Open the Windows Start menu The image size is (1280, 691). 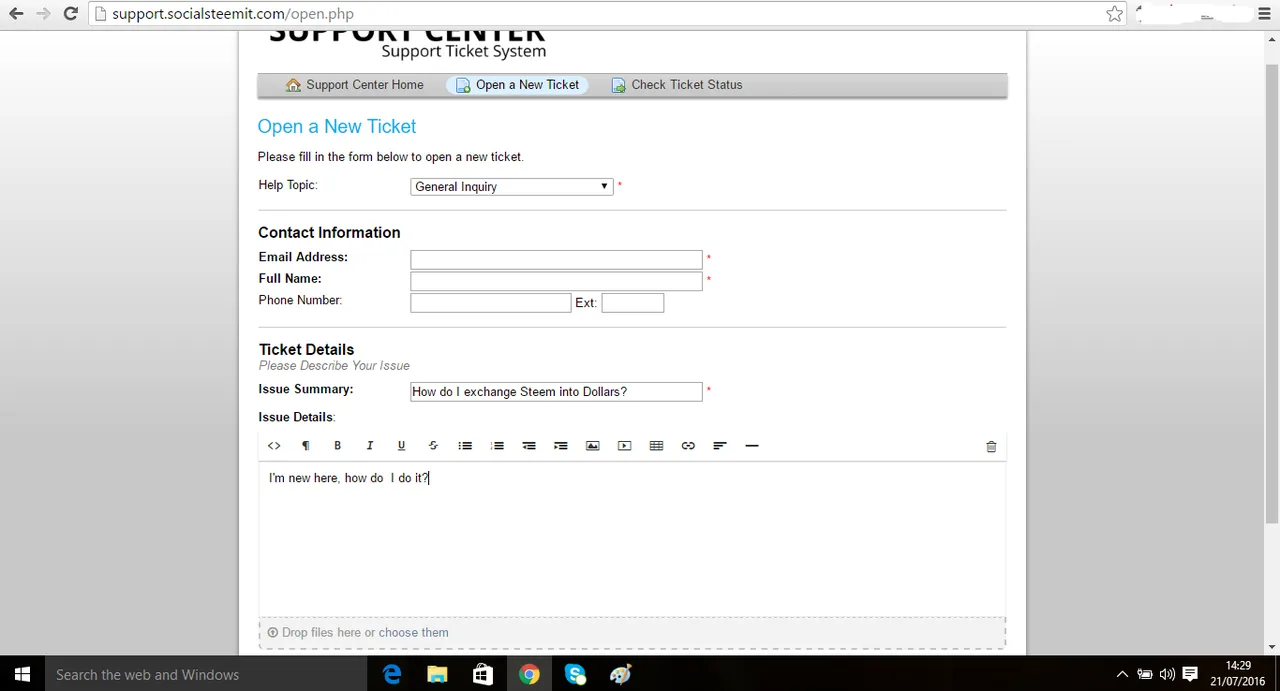coord(22,675)
